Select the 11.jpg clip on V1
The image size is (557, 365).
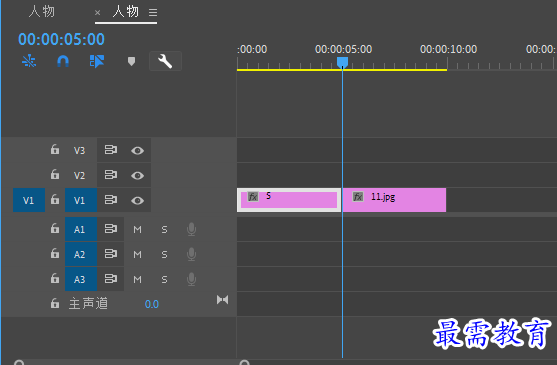(394, 200)
